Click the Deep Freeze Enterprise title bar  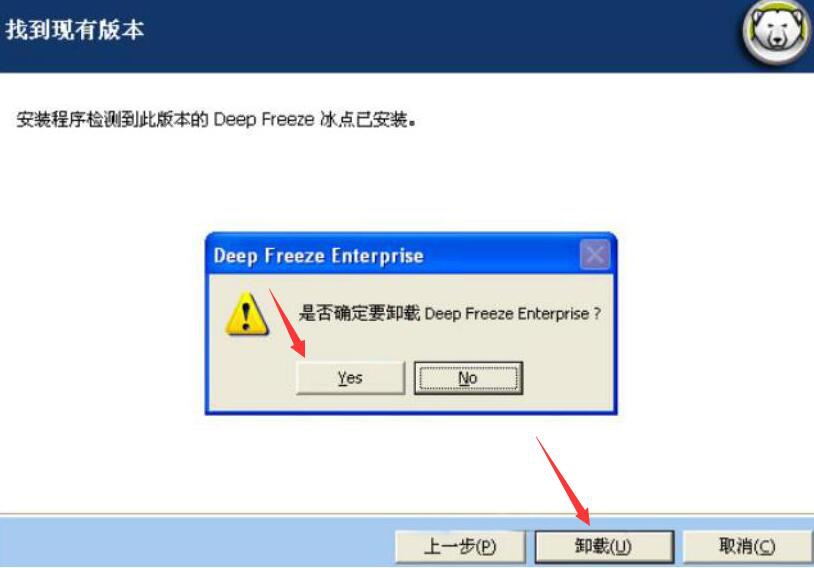coord(395,255)
